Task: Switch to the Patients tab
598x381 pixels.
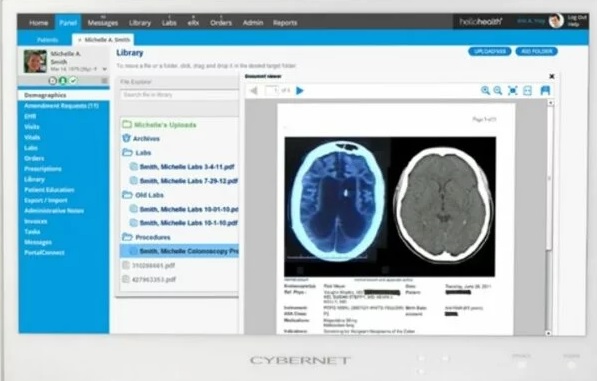Action: point(48,40)
